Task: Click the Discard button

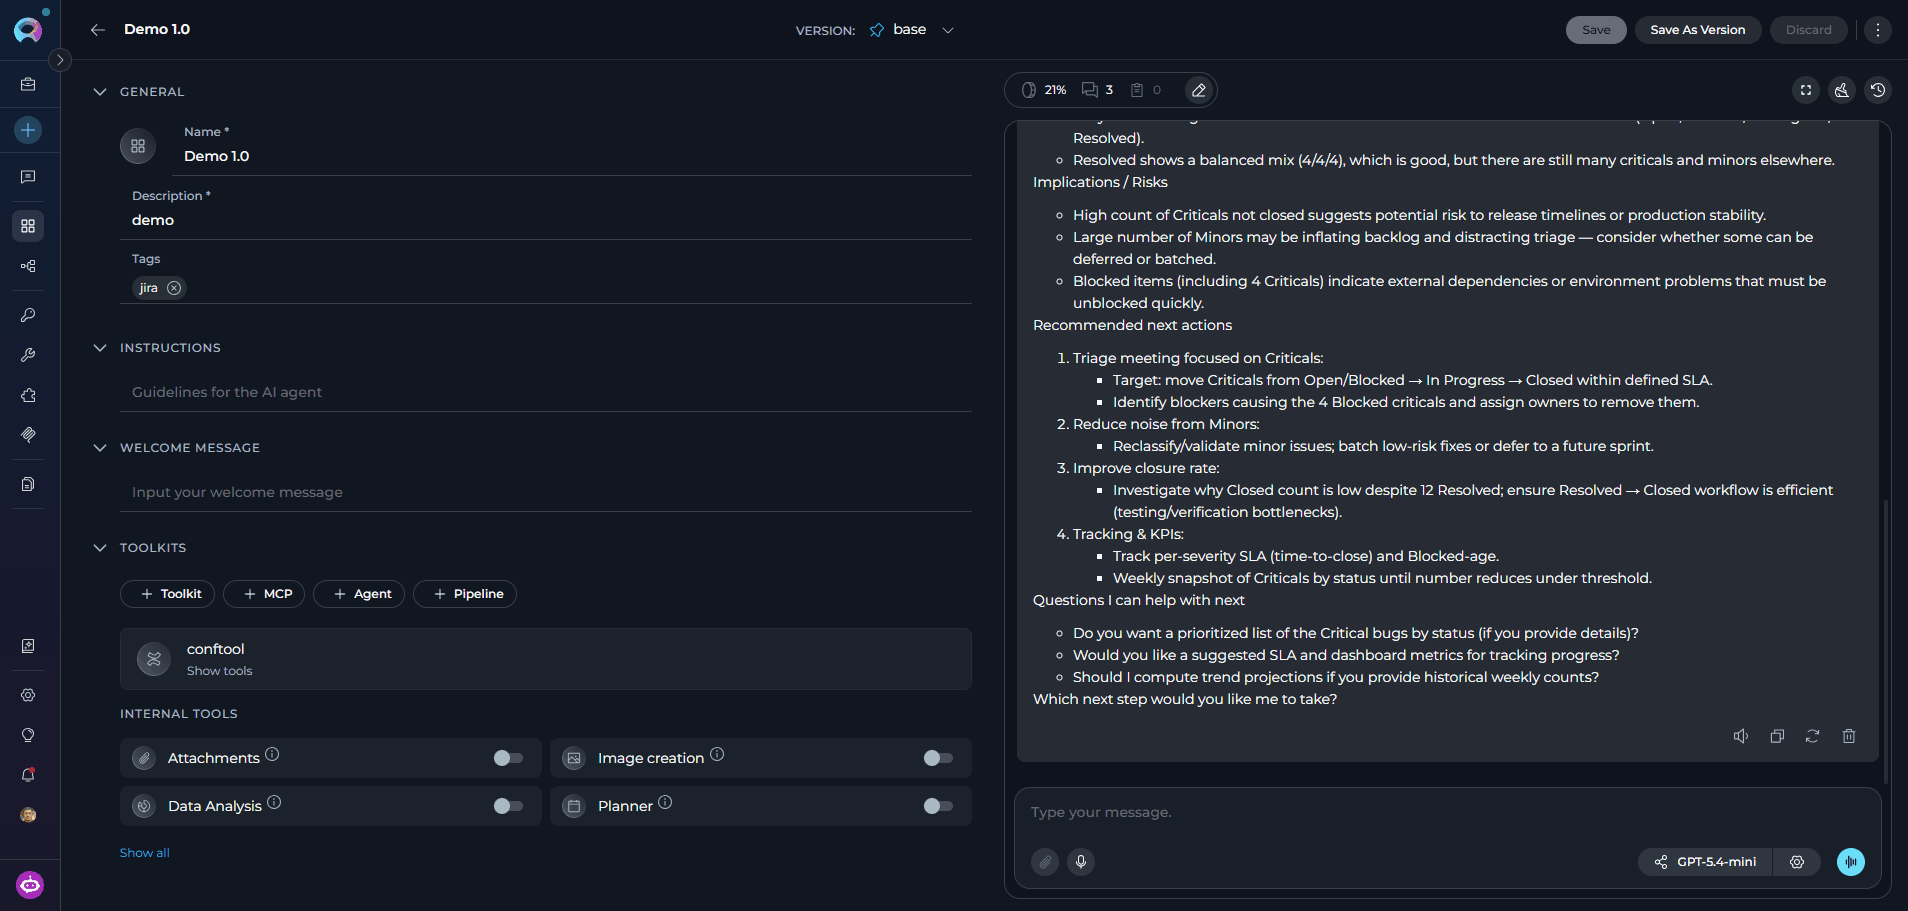Action: point(1809,30)
